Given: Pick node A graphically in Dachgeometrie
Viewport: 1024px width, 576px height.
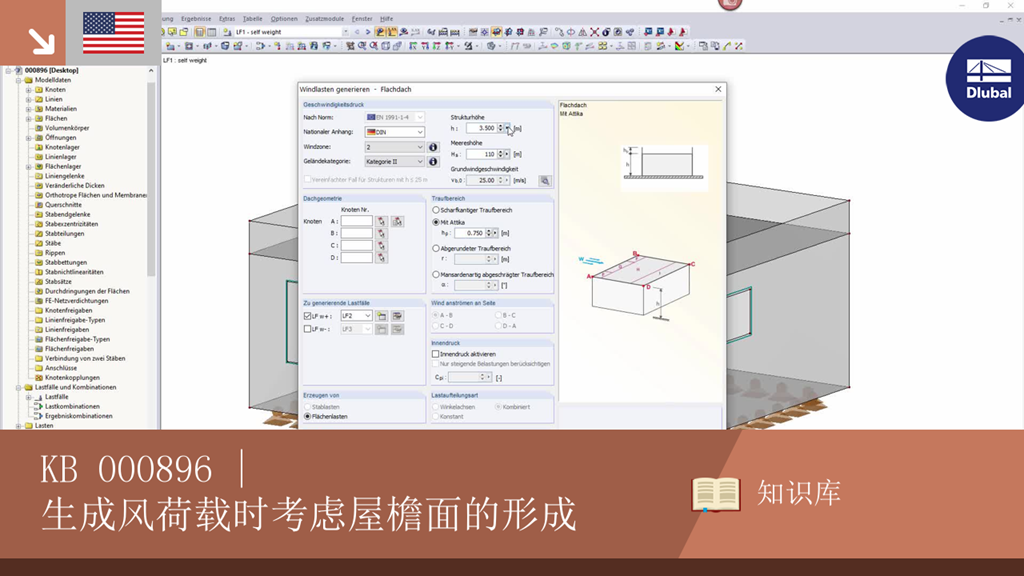Looking at the screenshot, I should (381, 221).
